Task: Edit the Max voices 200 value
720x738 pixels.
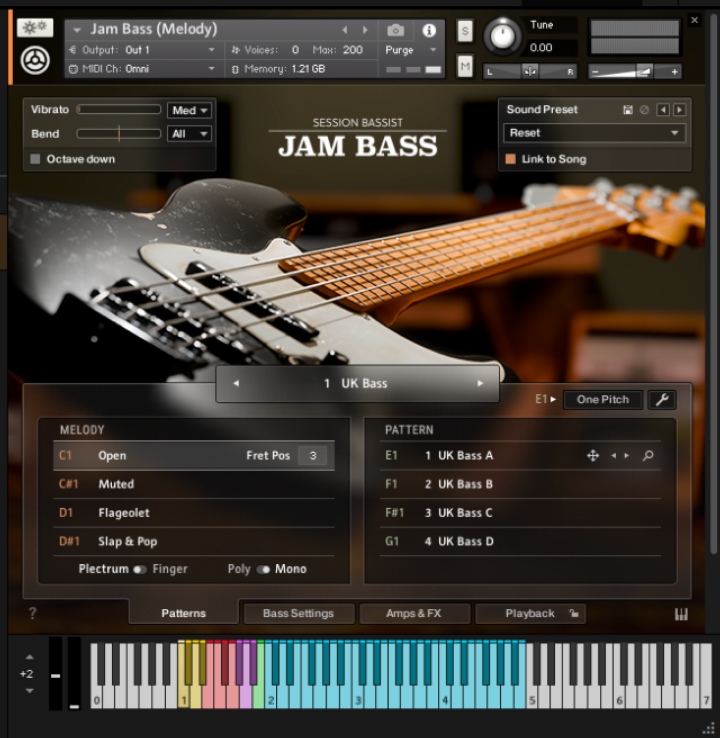Action: point(352,50)
